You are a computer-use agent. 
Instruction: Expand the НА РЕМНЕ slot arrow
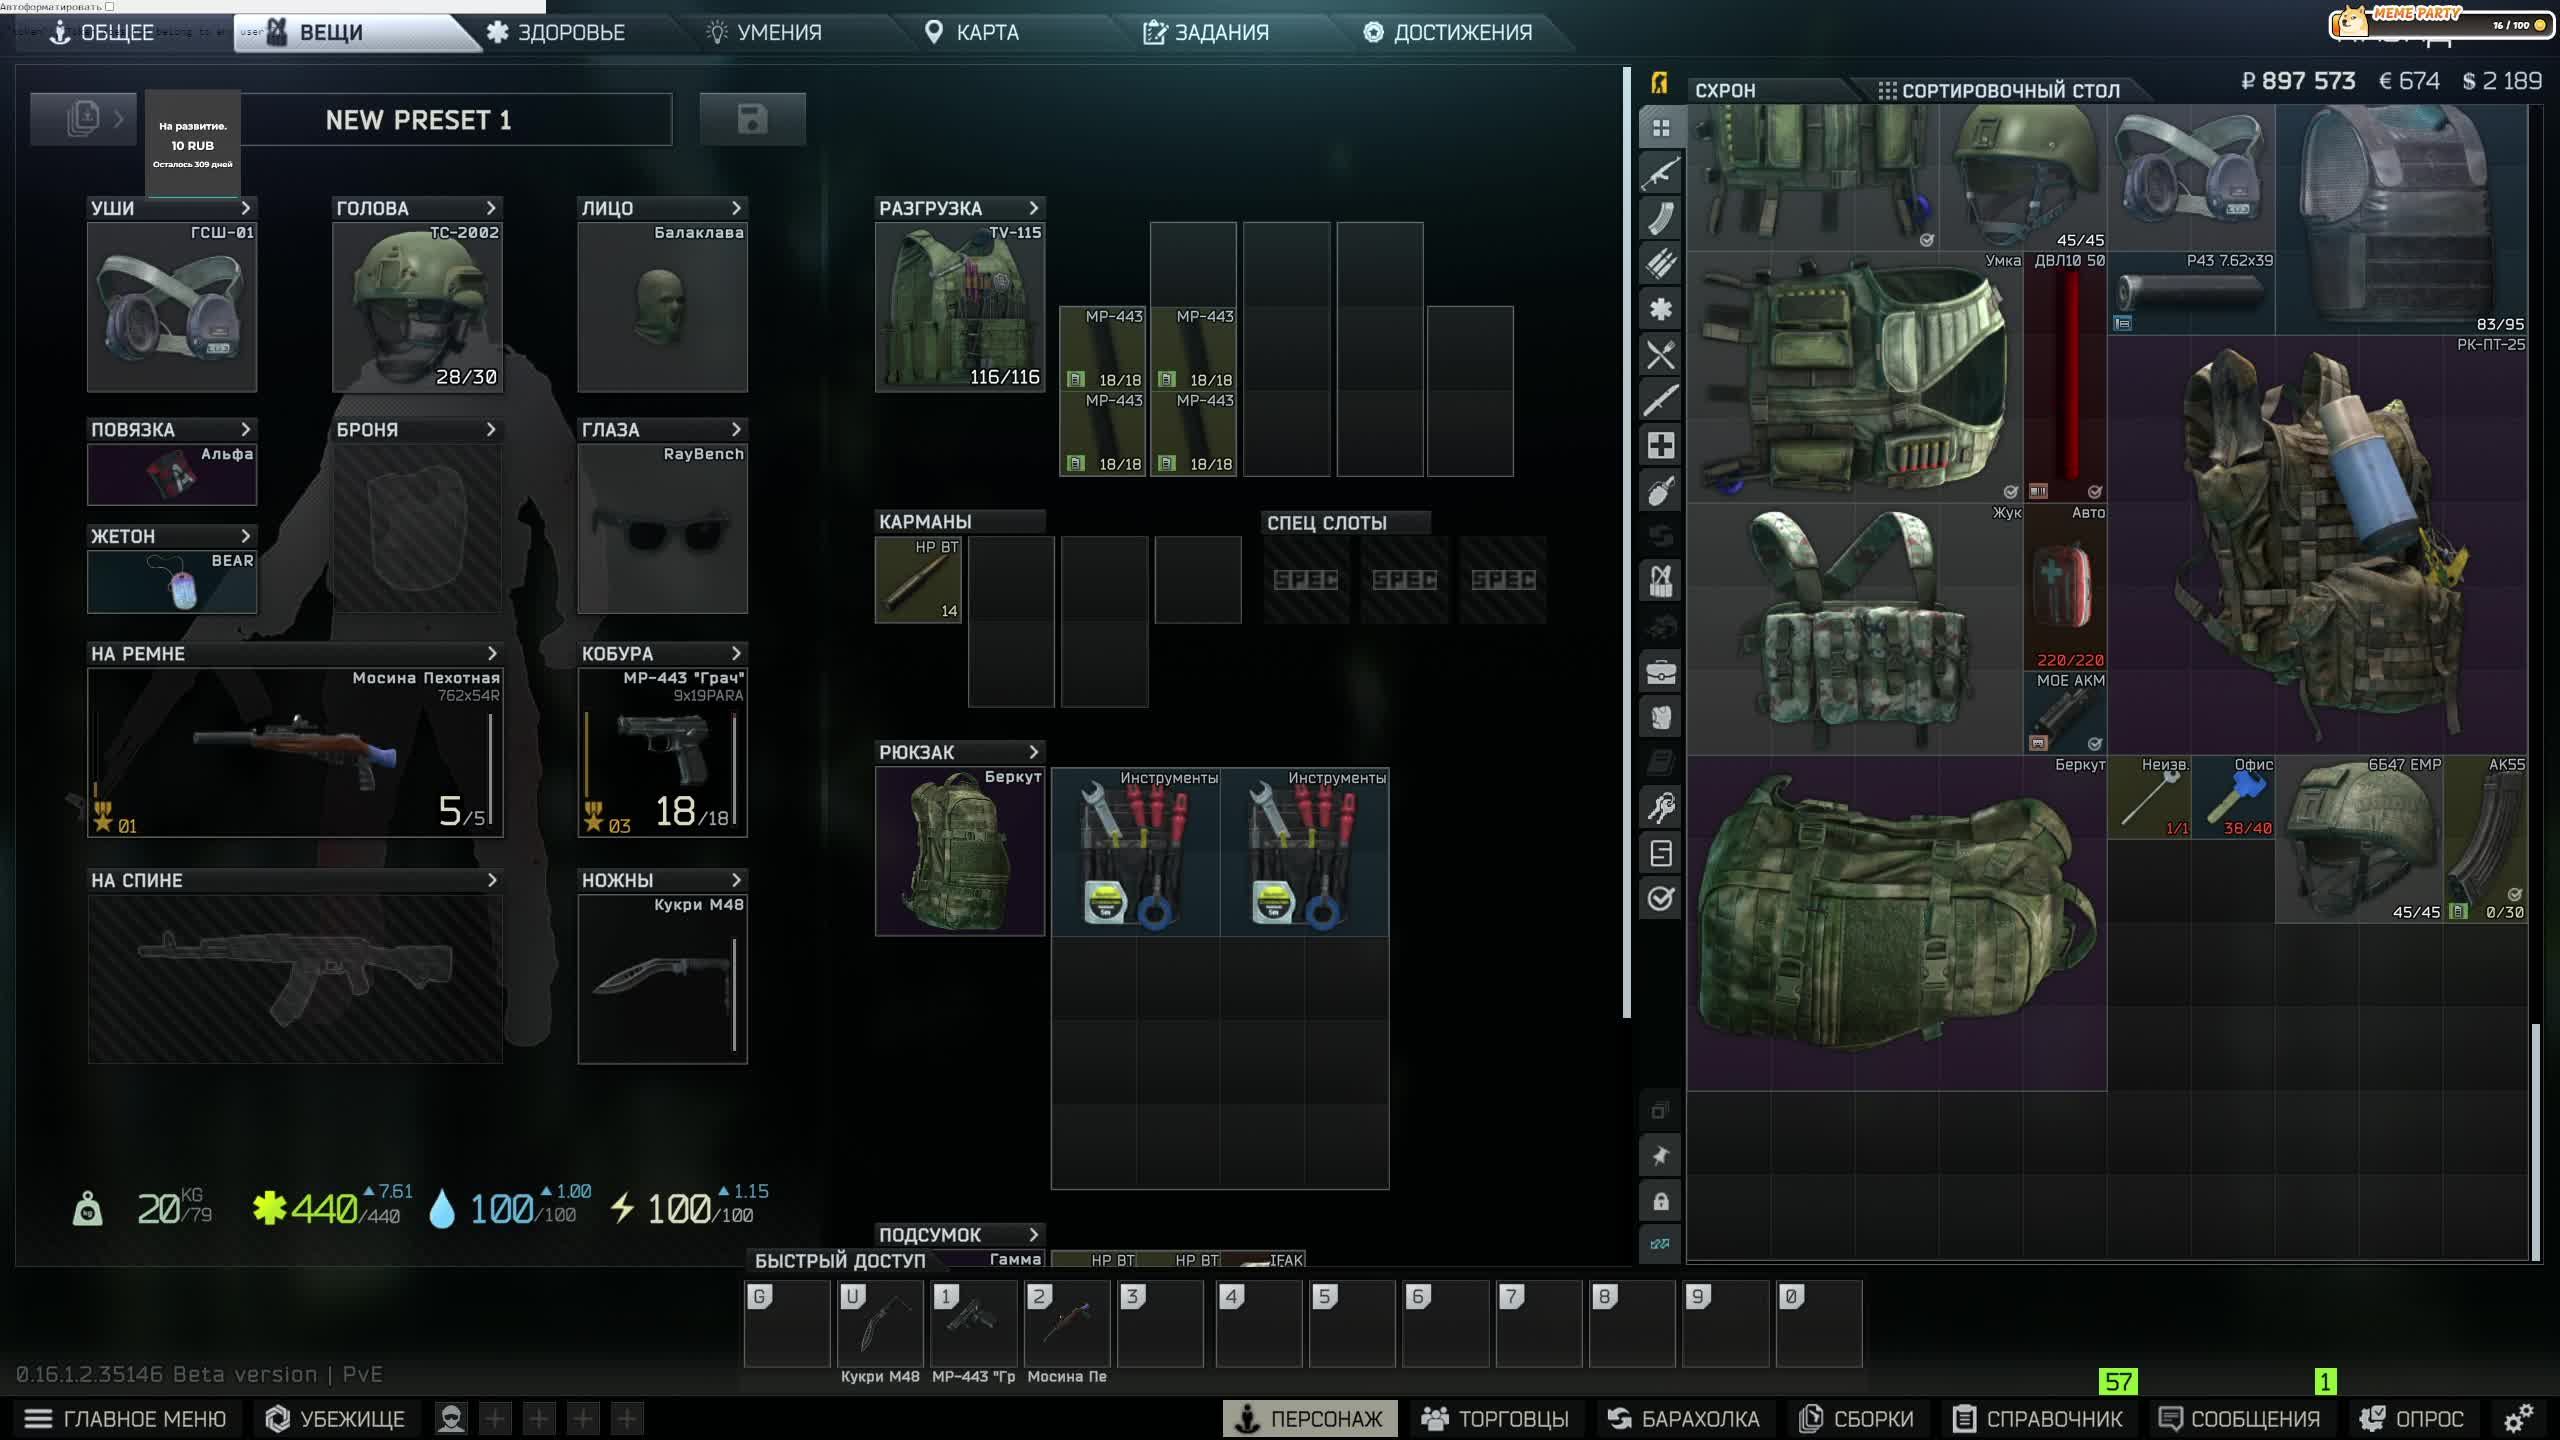(x=491, y=653)
